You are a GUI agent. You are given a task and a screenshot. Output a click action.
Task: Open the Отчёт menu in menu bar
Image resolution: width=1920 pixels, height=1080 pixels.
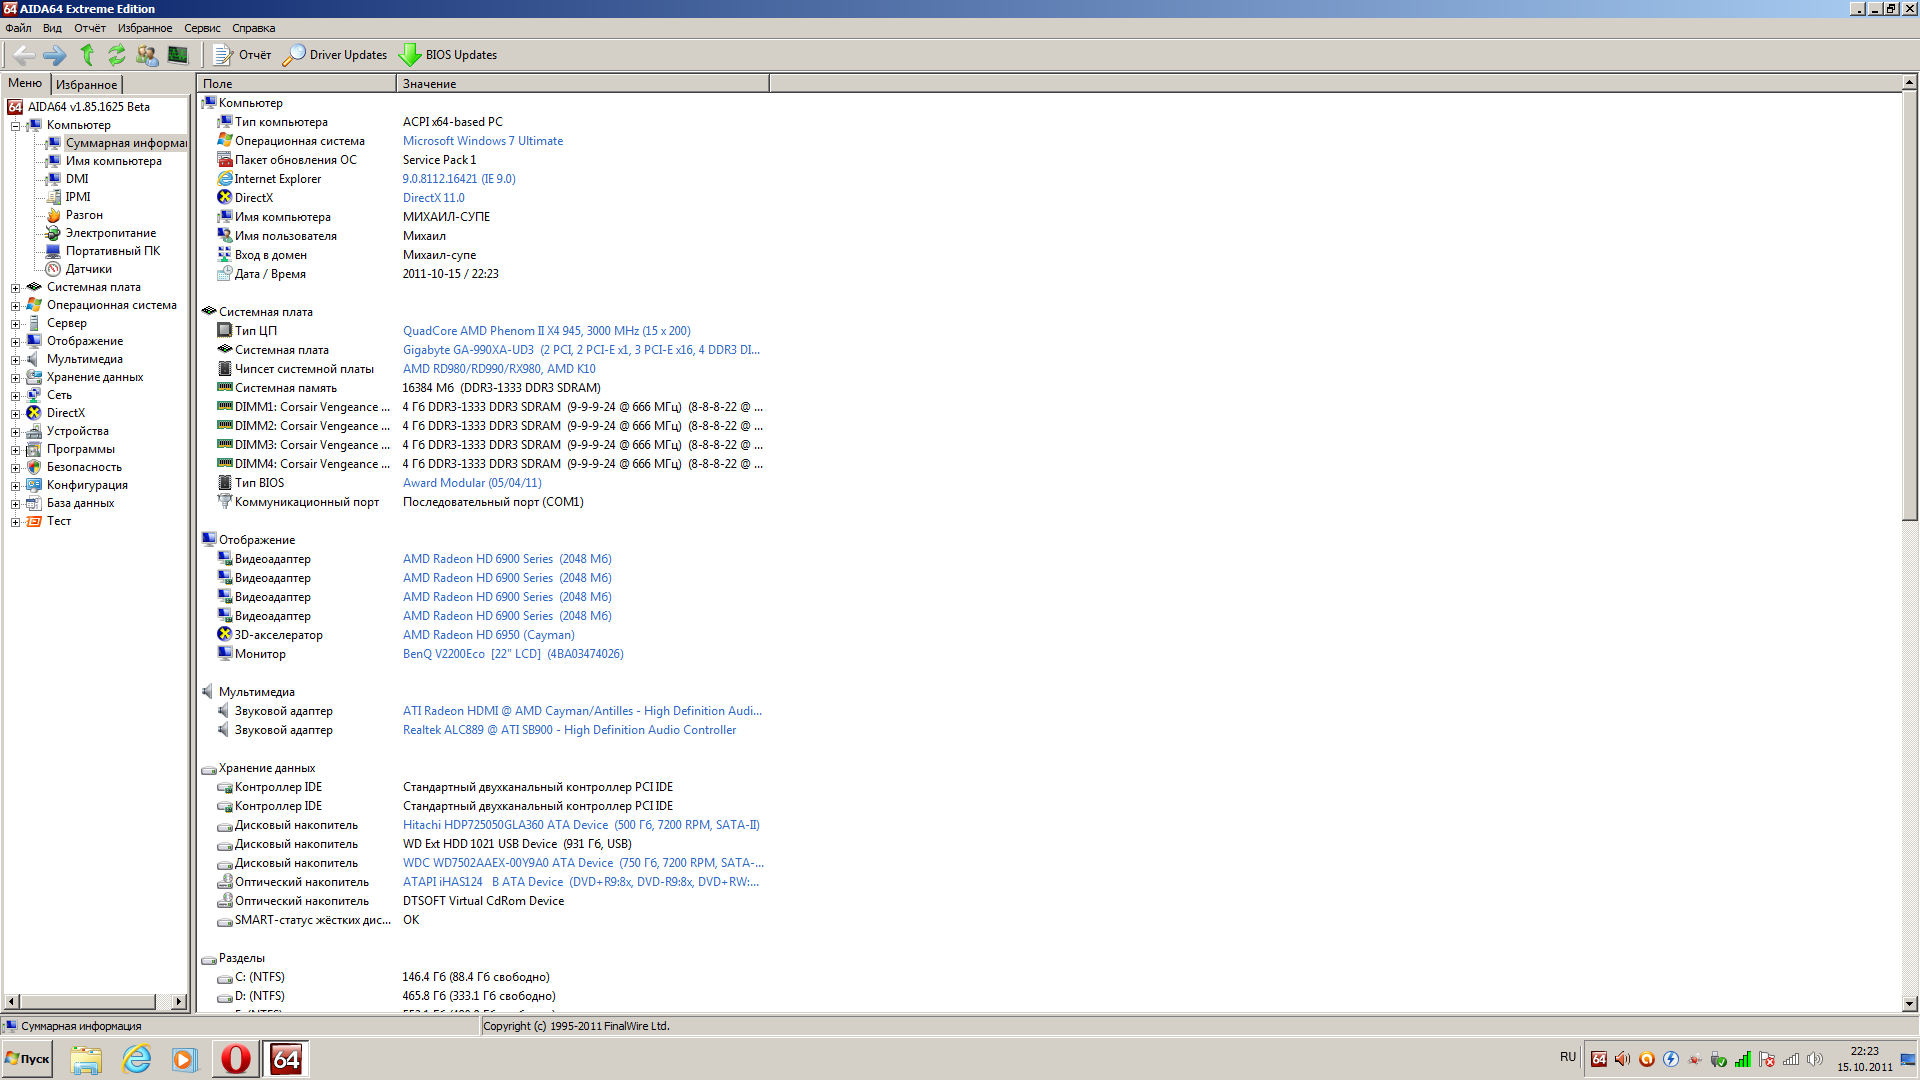click(x=90, y=28)
